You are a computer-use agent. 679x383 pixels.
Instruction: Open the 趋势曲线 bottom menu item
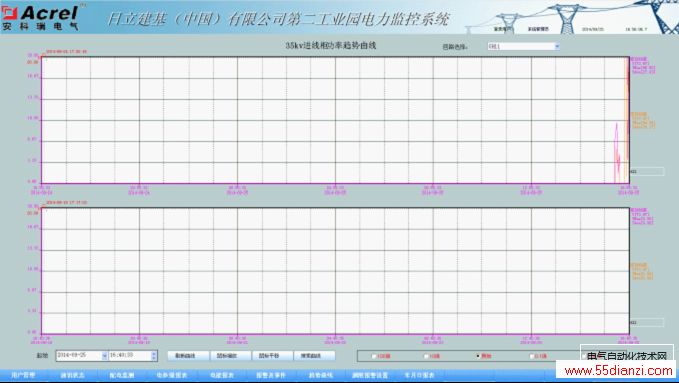coord(321,375)
